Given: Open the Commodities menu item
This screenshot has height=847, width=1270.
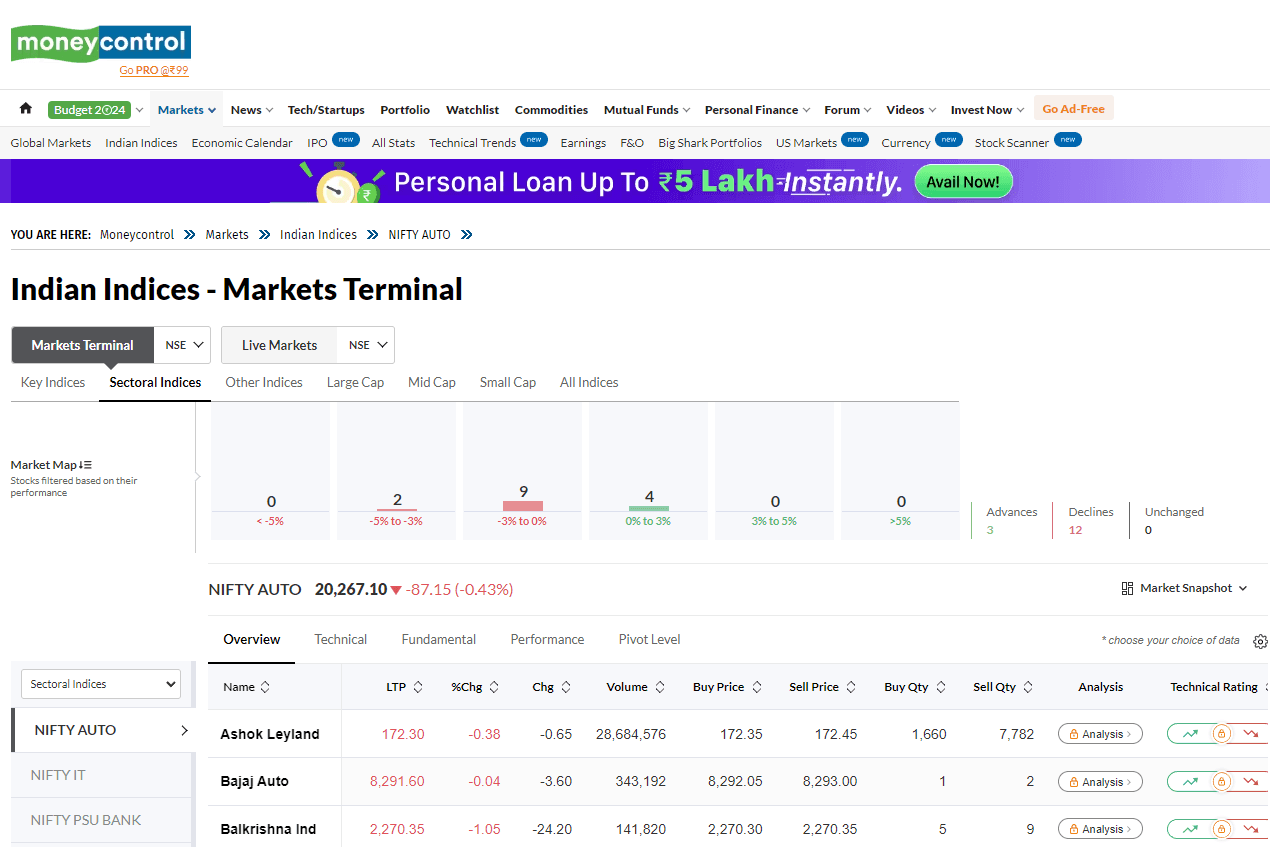Looking at the screenshot, I should 551,110.
